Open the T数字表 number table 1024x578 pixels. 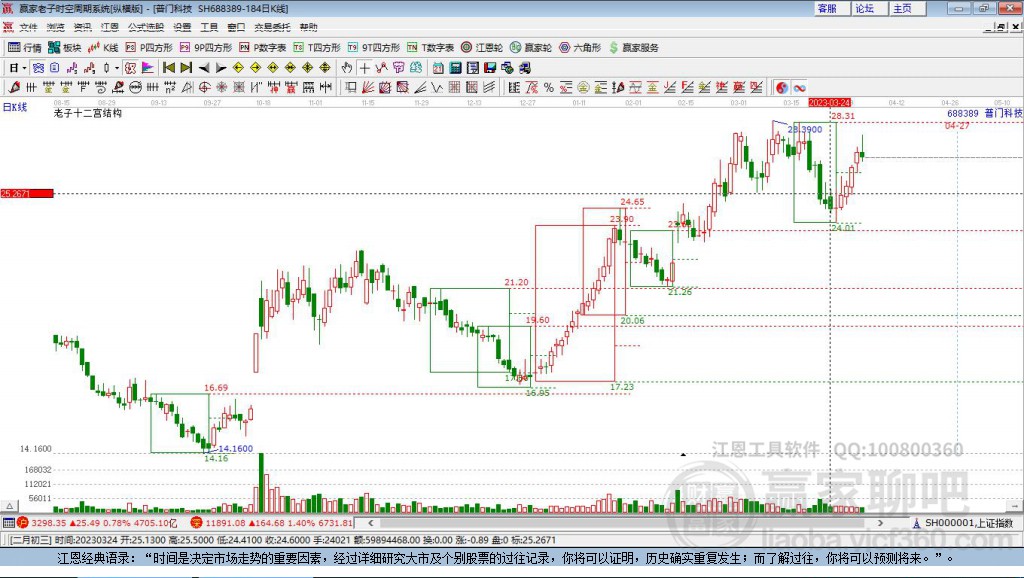point(430,48)
